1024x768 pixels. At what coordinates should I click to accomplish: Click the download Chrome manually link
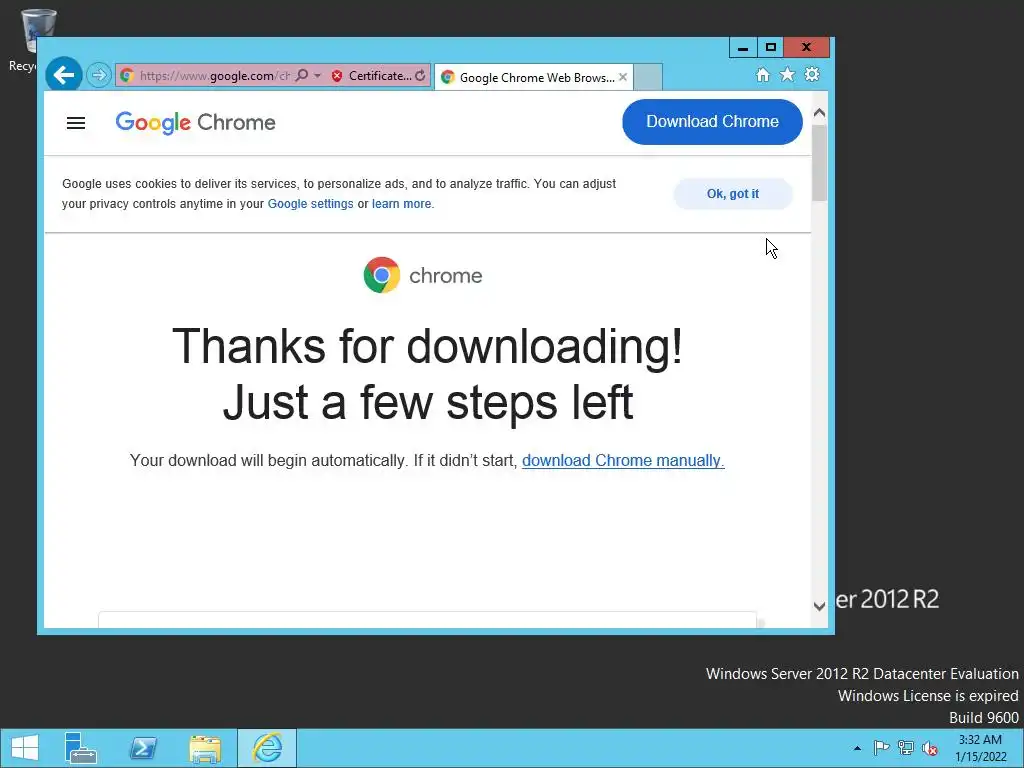pyautogui.click(x=623, y=460)
